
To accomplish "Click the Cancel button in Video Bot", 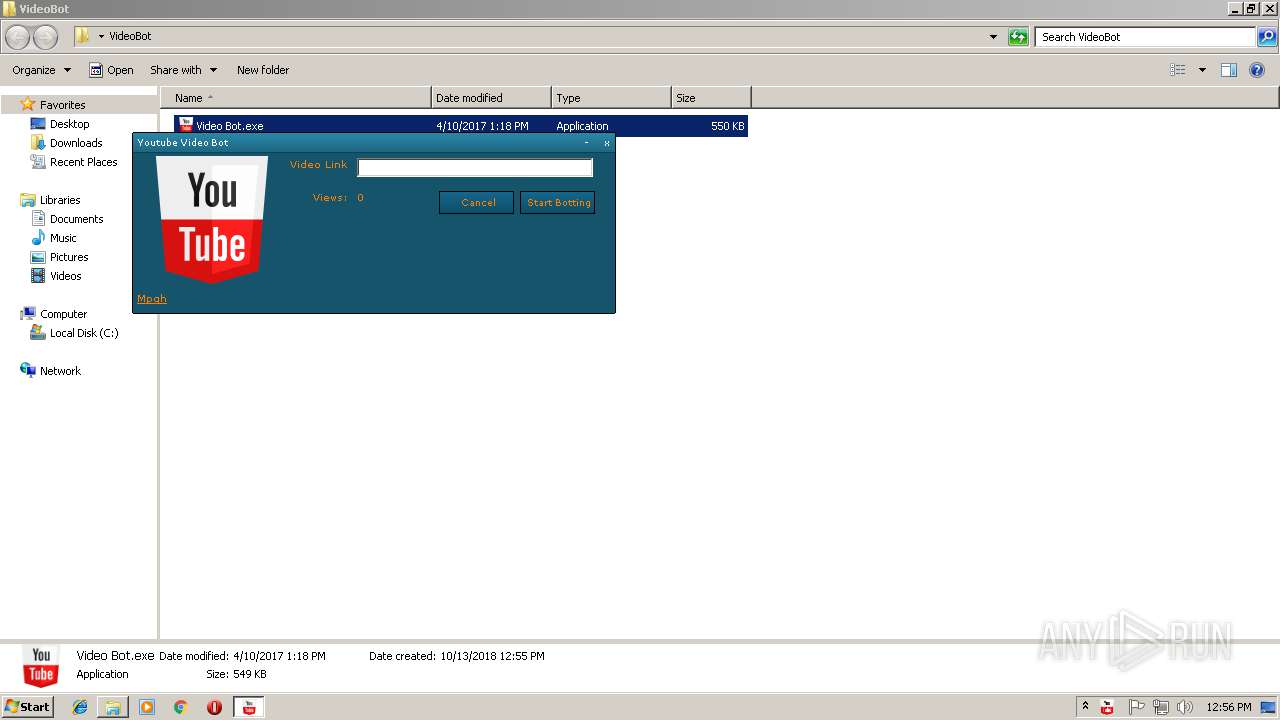I will click(477, 202).
